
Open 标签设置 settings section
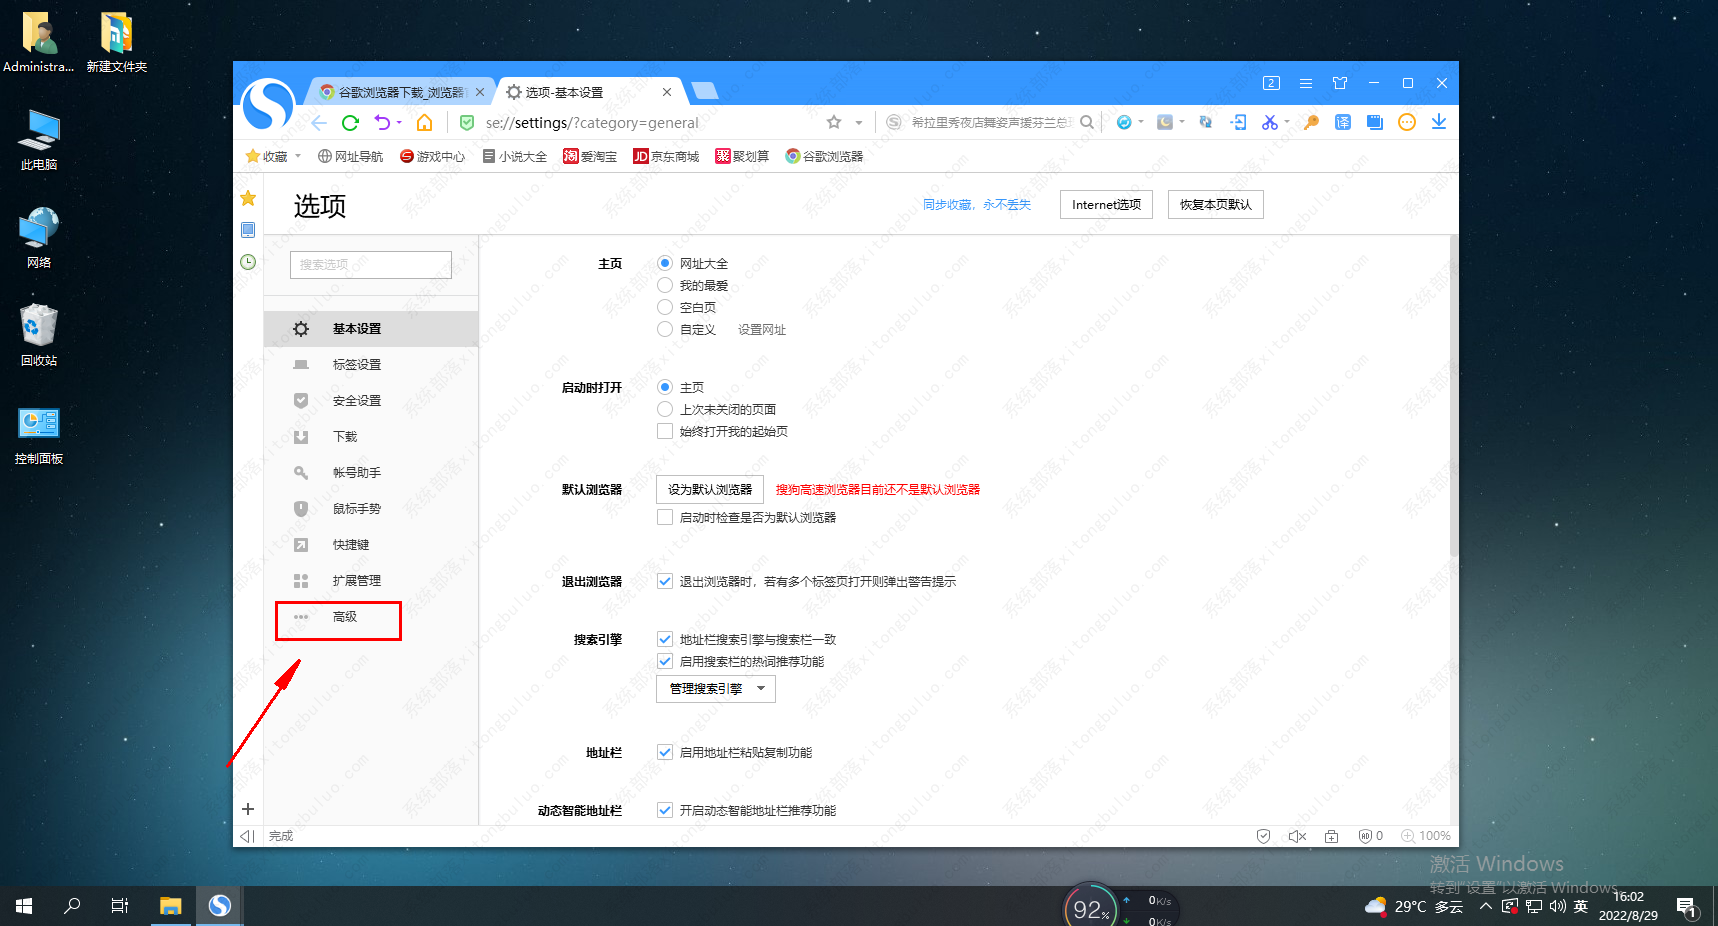[371, 365]
